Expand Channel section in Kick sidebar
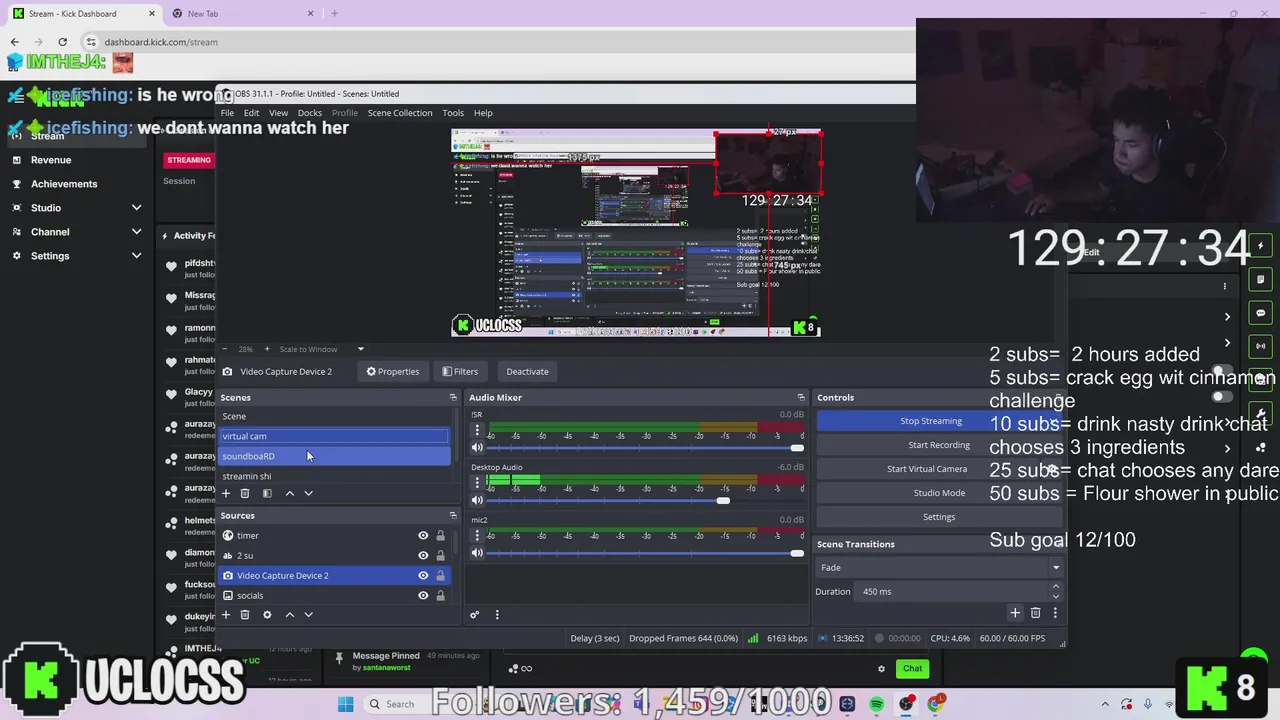 pyautogui.click(x=136, y=232)
